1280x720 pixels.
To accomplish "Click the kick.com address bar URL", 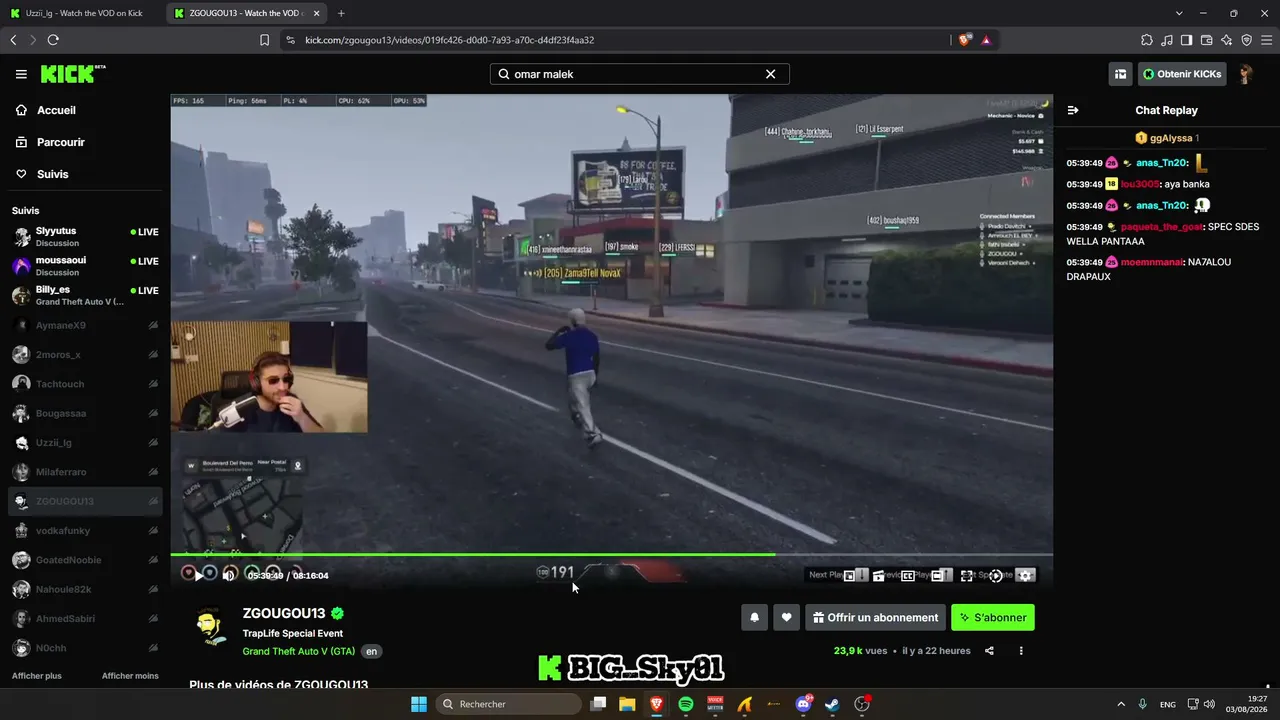I will pos(450,40).
